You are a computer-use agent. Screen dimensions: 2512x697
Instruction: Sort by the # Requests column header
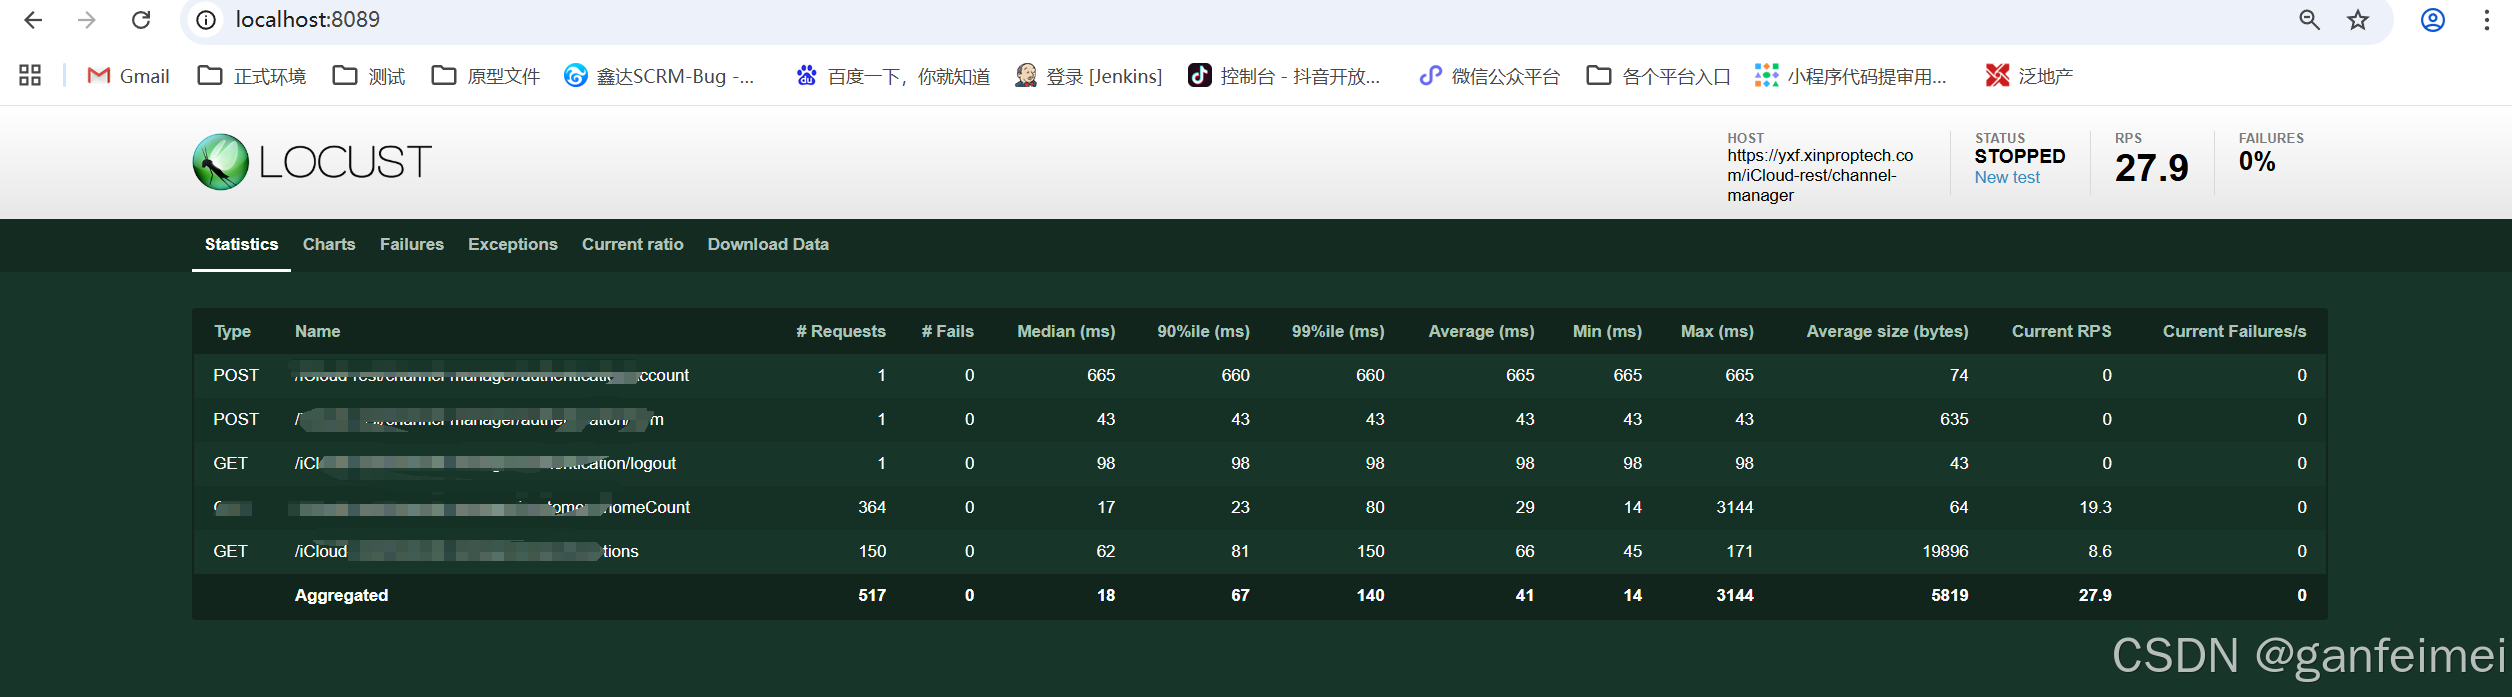pyautogui.click(x=841, y=331)
